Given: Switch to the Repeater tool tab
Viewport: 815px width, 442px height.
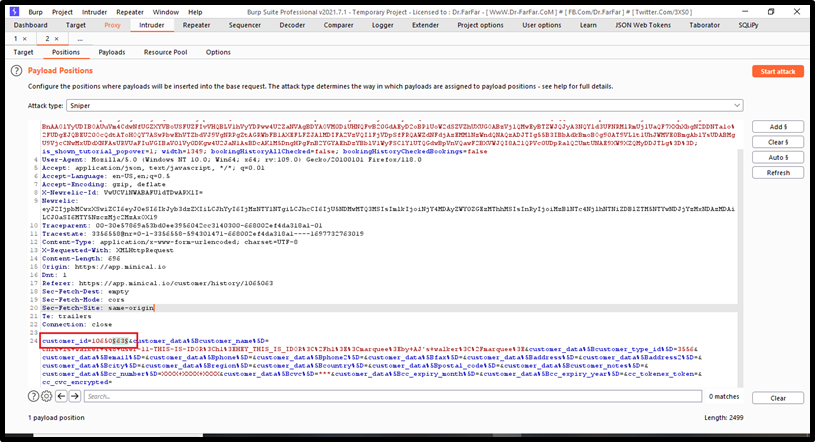Looking at the screenshot, I should (x=196, y=25).
